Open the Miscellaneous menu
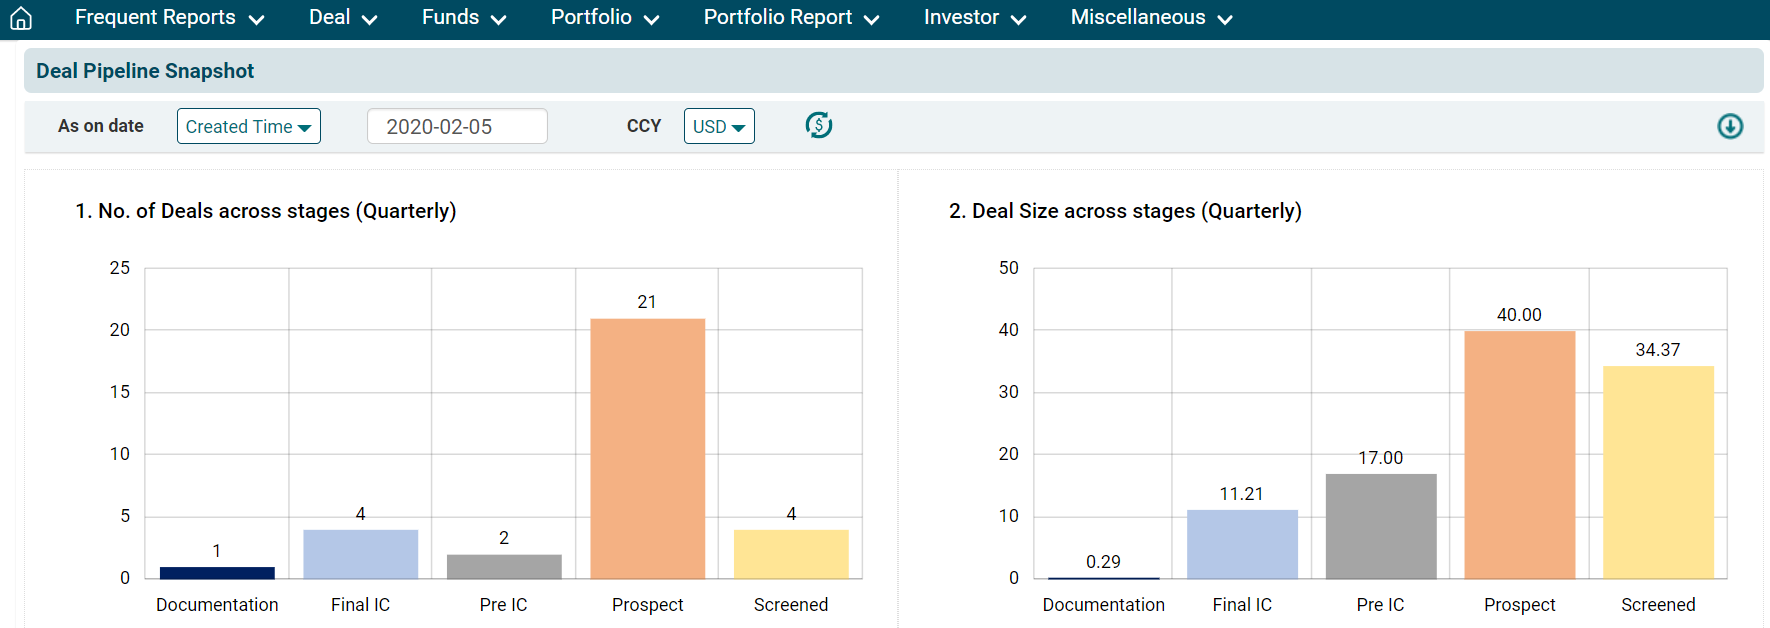The width and height of the screenshot is (1770, 628). click(x=1150, y=18)
